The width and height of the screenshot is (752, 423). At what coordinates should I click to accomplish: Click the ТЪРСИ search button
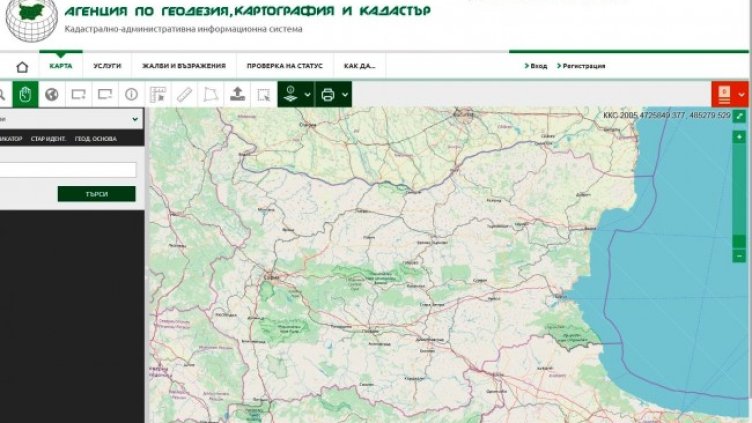coord(96,194)
